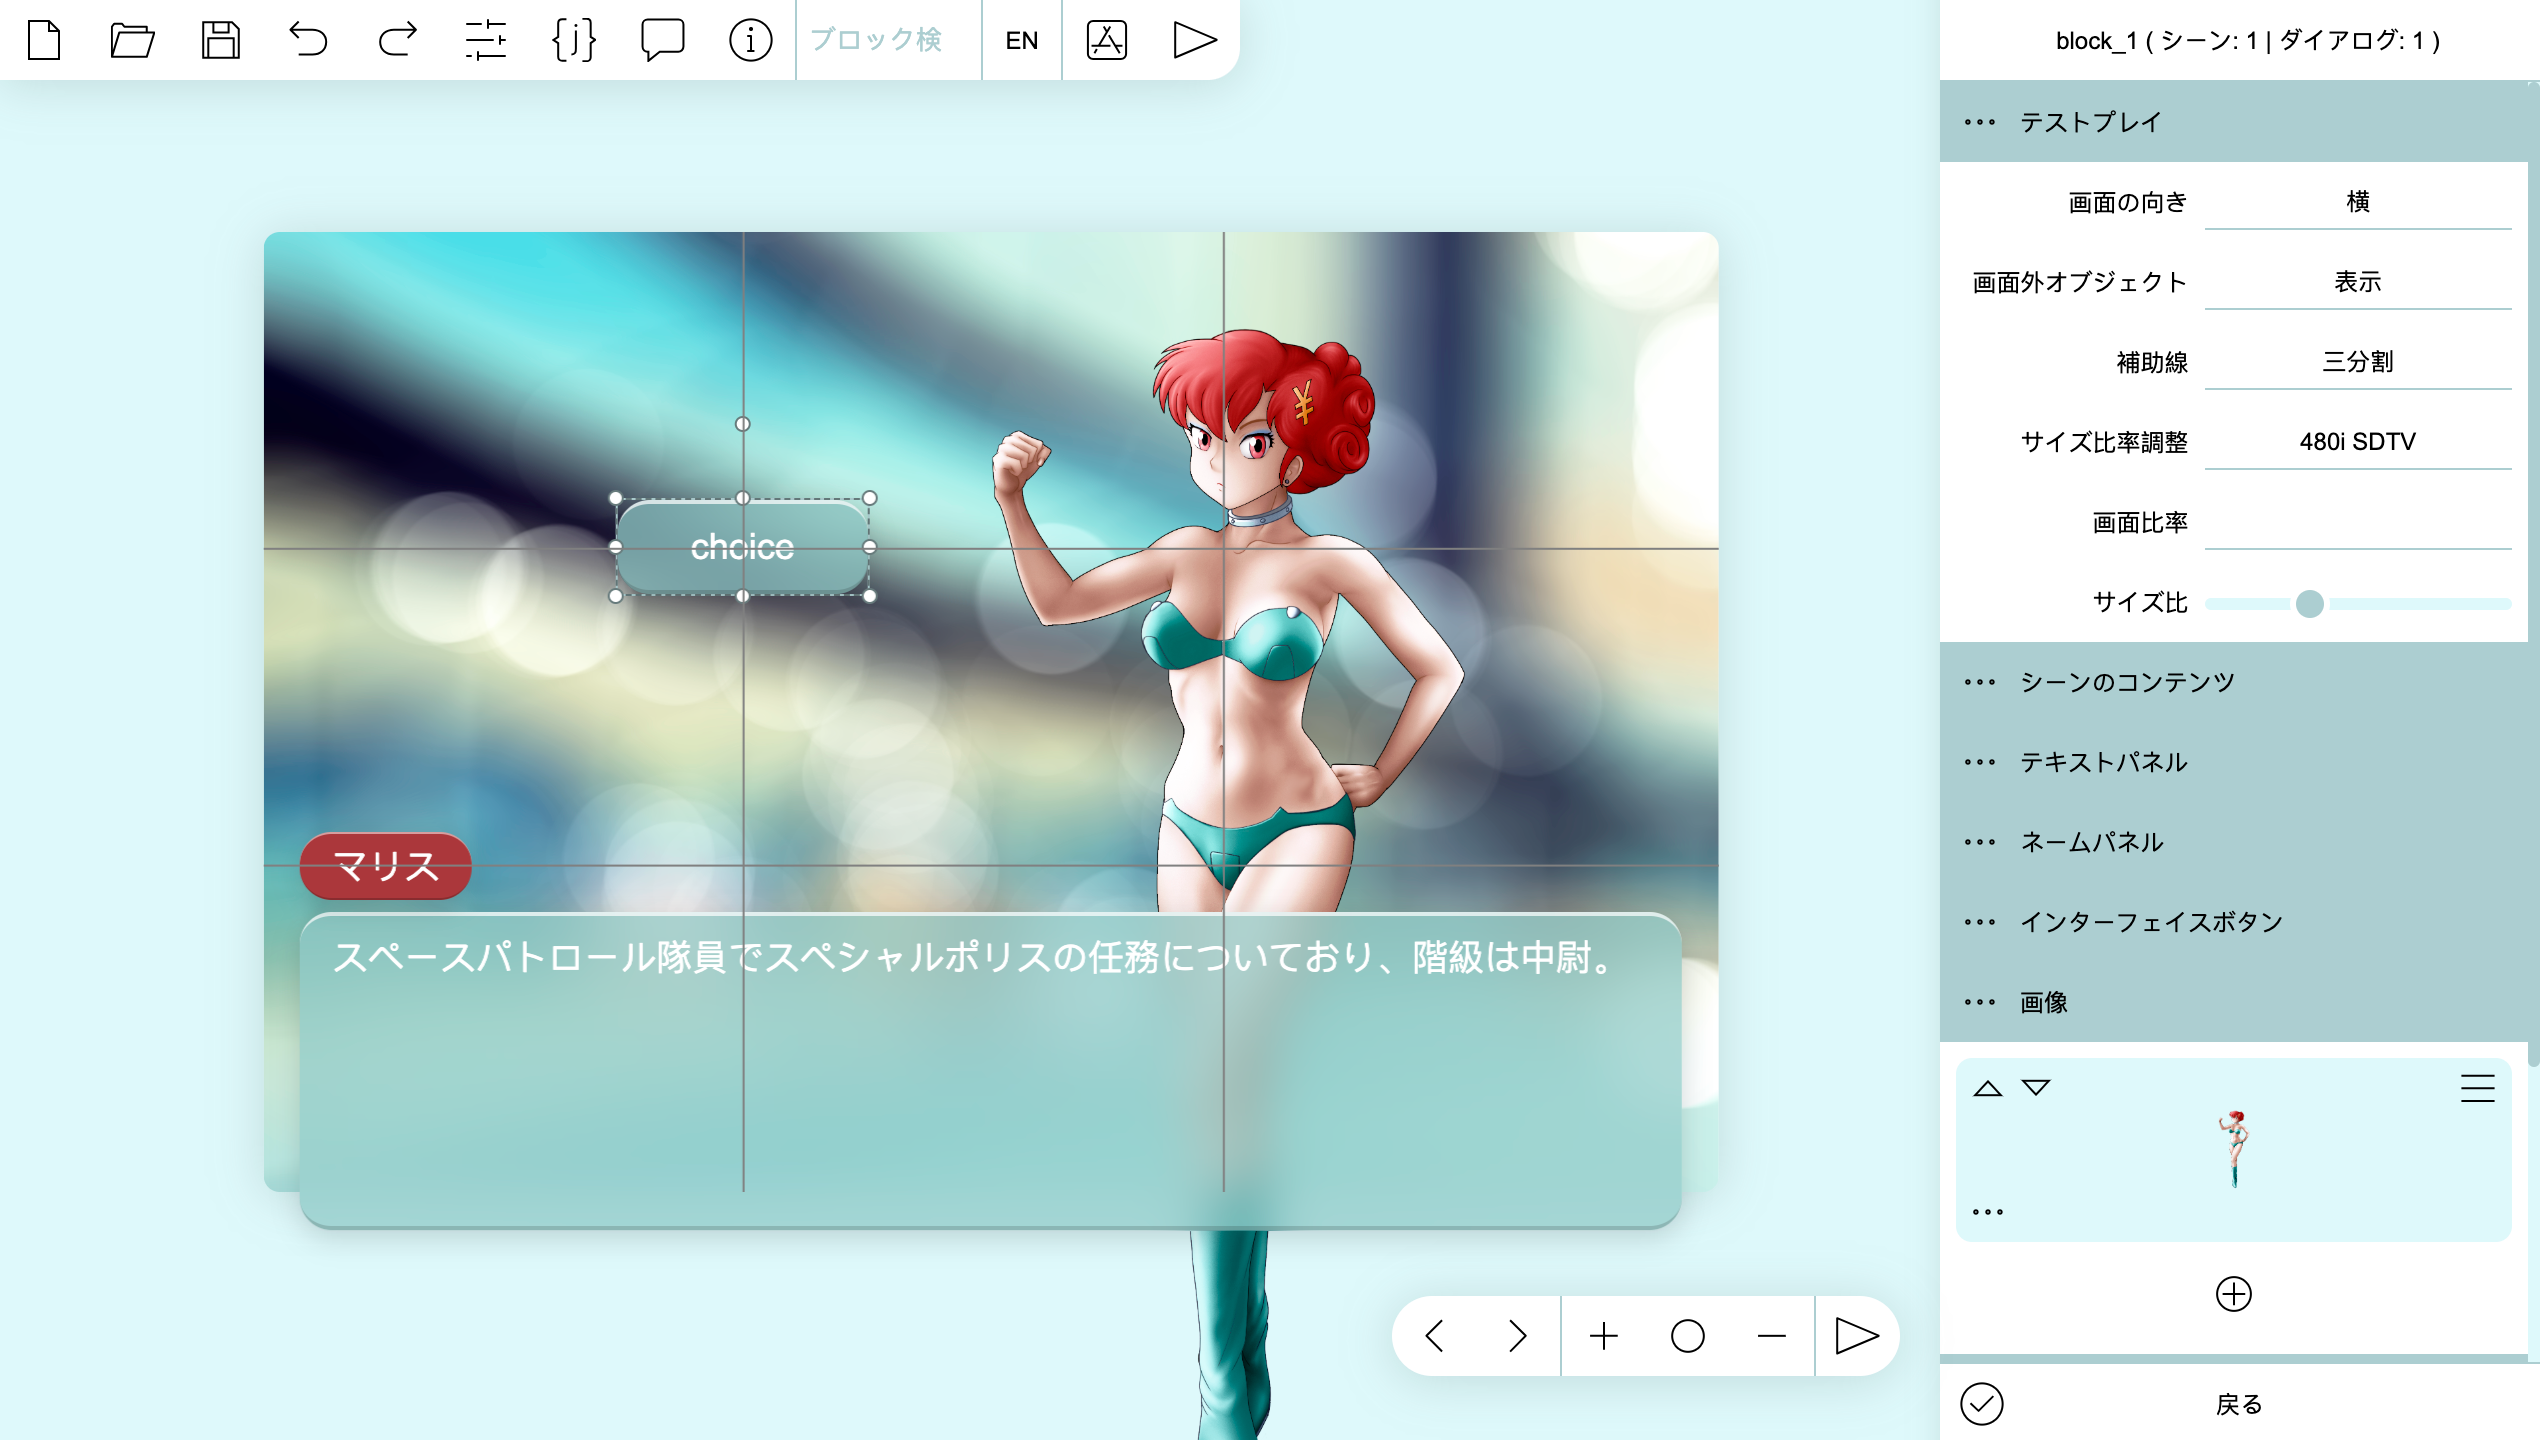Collapse the テストプレイ section
The image size is (2540, 1440).
click(2234, 122)
